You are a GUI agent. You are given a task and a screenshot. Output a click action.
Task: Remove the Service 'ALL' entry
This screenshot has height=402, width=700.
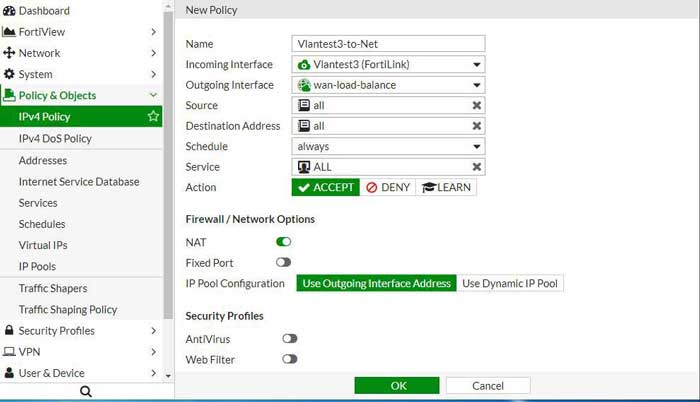coord(477,167)
